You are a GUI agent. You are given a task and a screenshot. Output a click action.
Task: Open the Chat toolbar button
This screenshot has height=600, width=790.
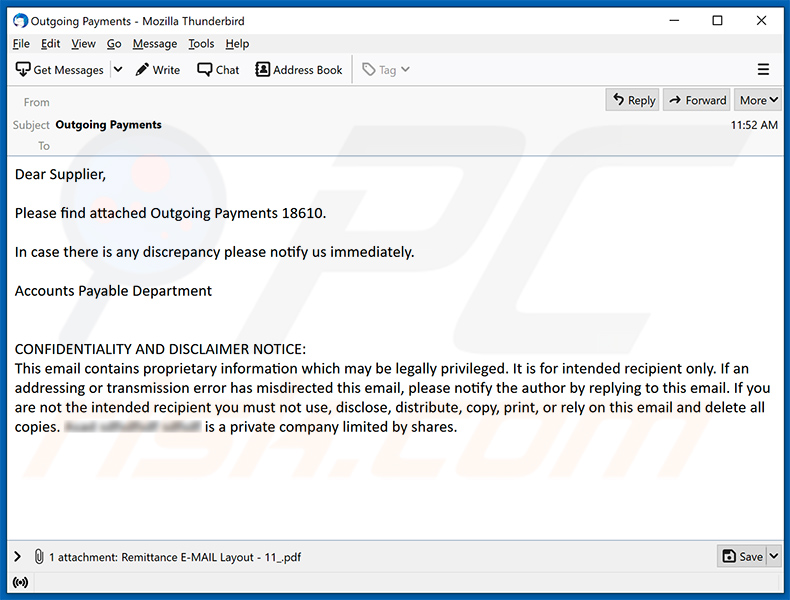tap(218, 70)
